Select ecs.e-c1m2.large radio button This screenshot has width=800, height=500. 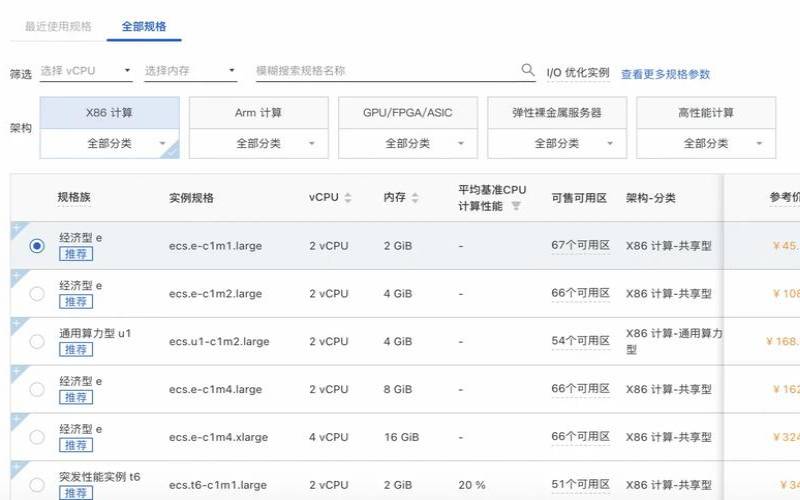pyautogui.click(x=37, y=294)
